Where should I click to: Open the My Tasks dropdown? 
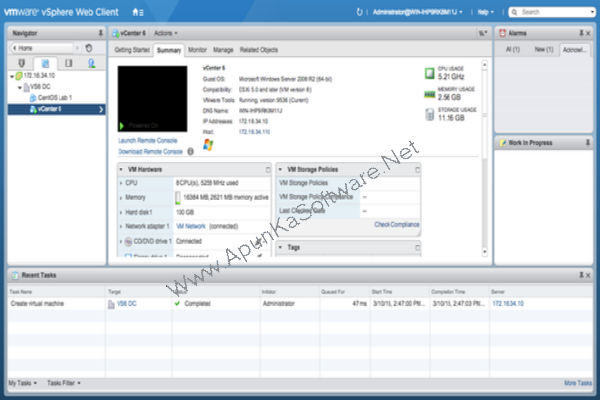tap(23, 383)
